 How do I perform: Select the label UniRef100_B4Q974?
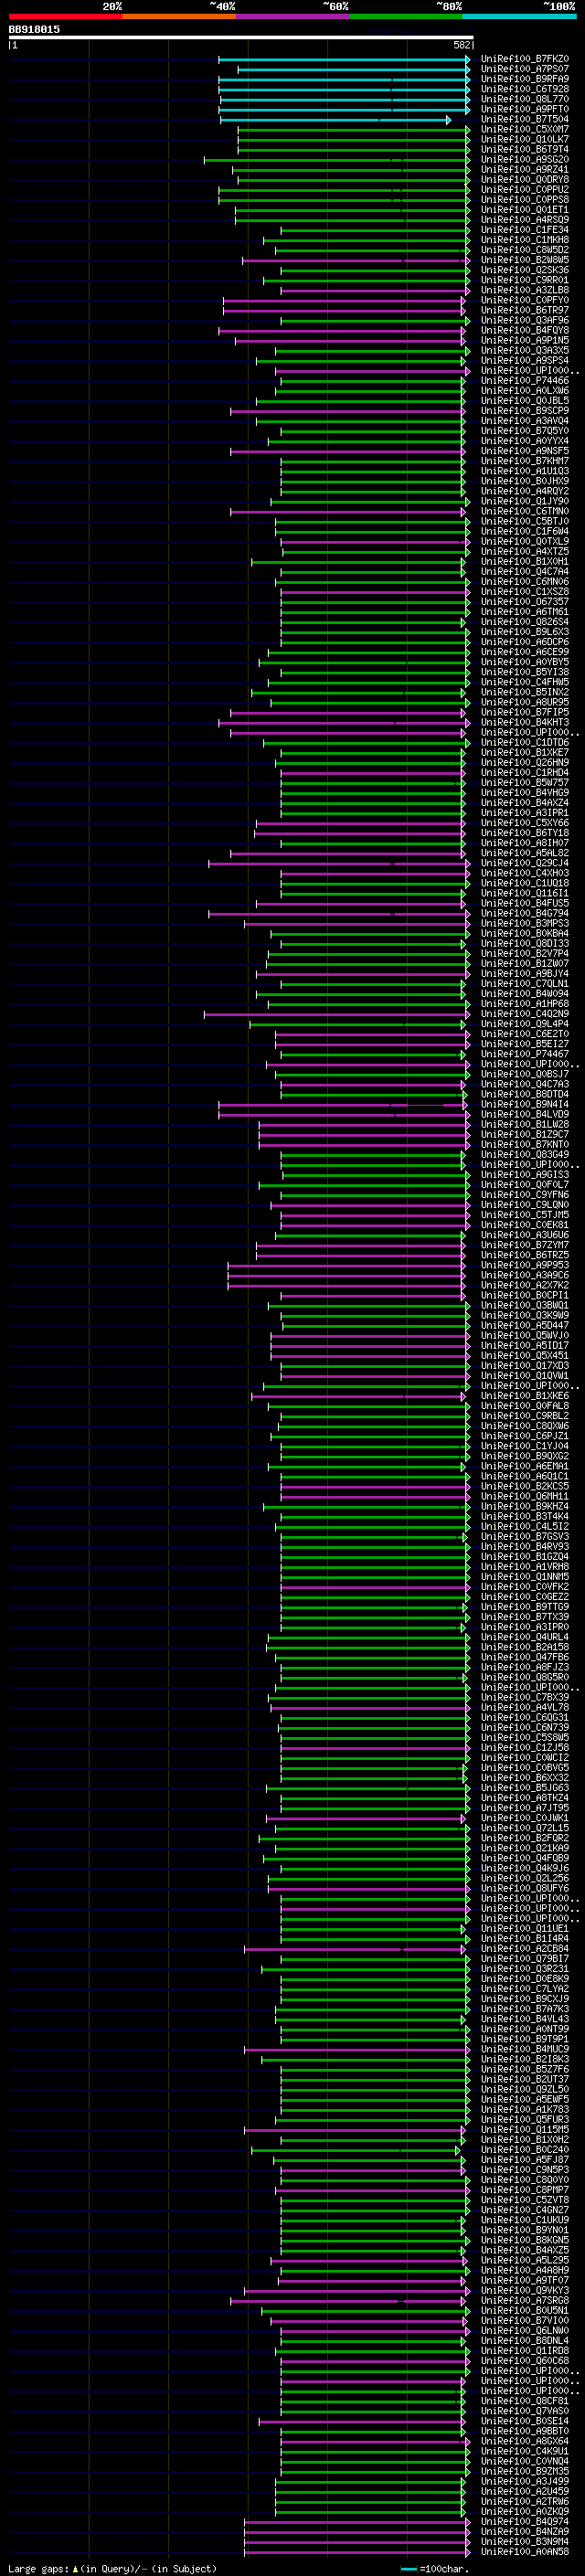pos(524,2521)
